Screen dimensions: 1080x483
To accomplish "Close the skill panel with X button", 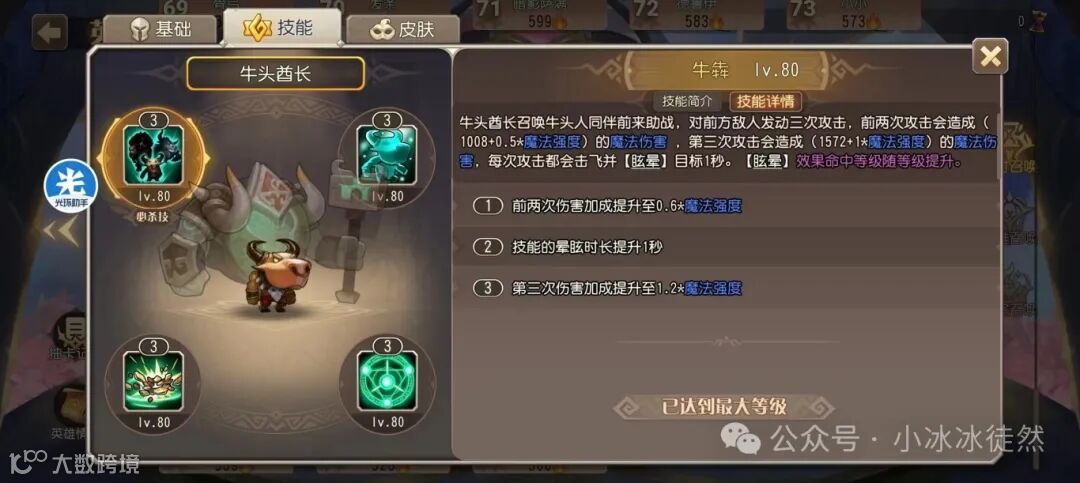I will [x=990, y=56].
